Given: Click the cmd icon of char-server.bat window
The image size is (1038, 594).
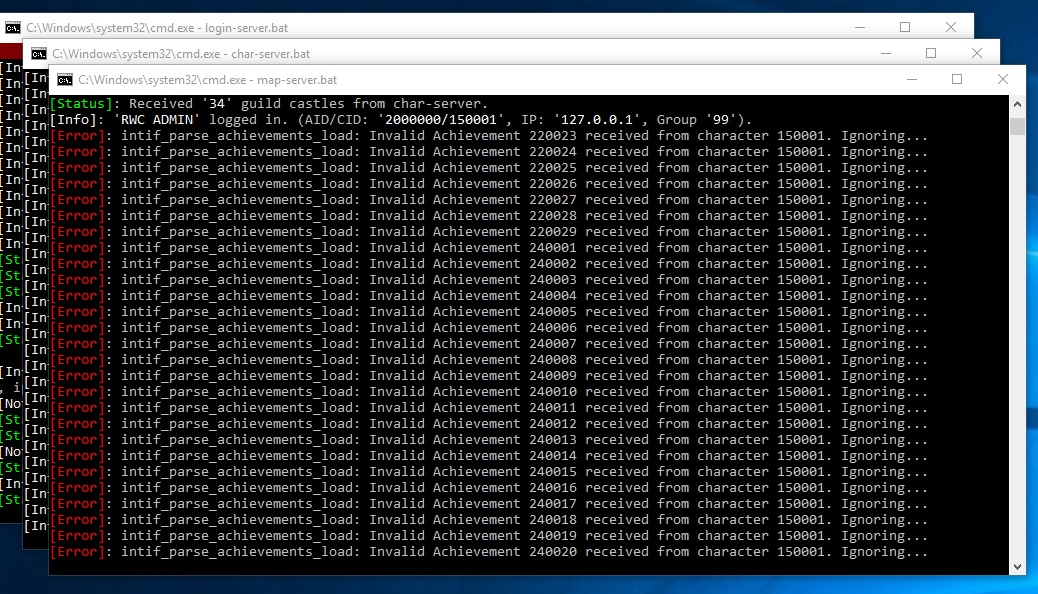Looking at the screenshot, I should point(39,54).
